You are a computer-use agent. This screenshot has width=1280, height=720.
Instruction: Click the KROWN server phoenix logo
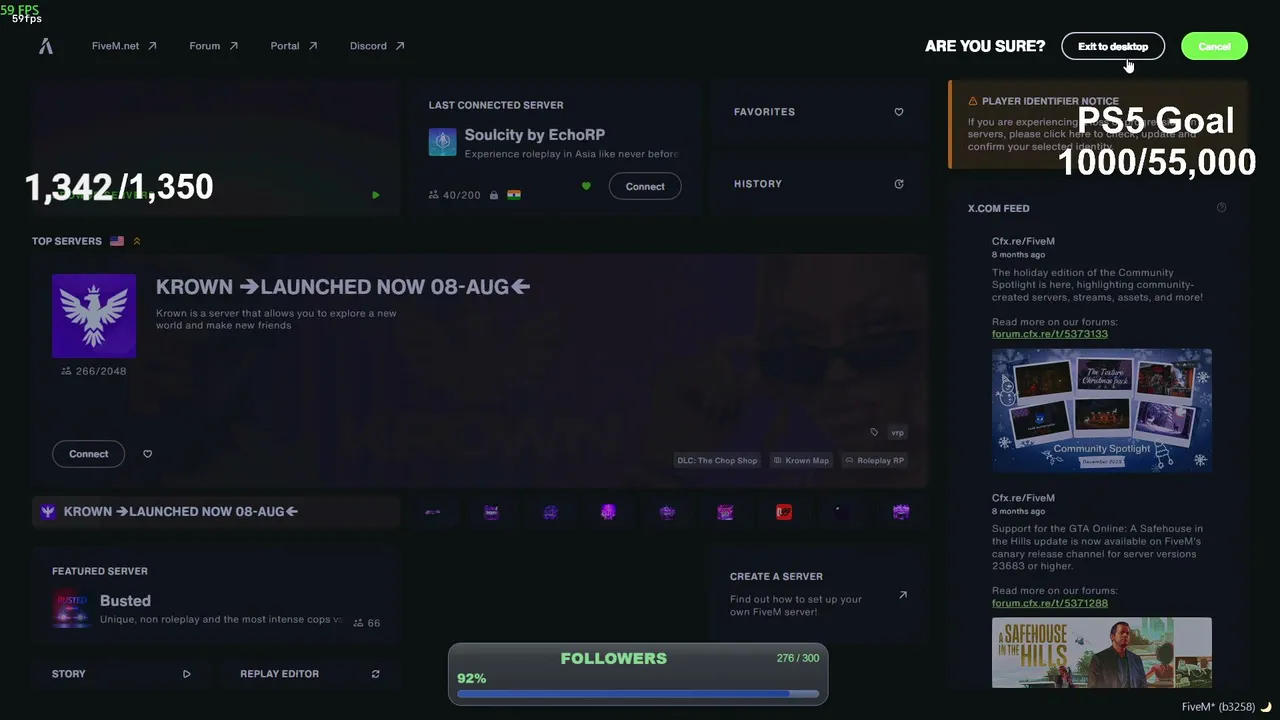coord(94,316)
